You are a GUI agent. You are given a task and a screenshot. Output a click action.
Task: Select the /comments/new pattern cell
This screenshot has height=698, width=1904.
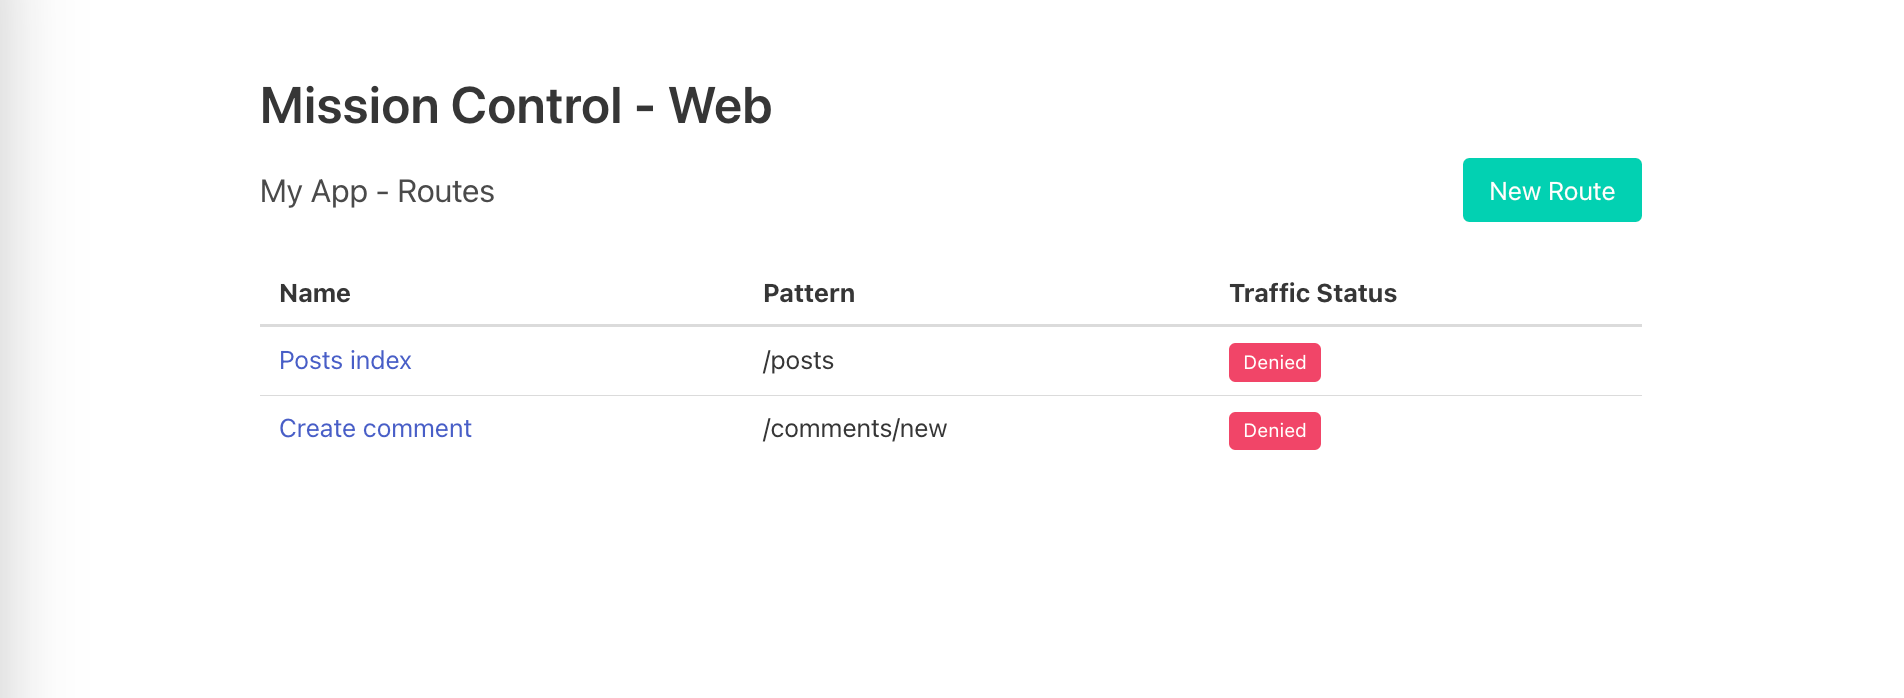854,429
